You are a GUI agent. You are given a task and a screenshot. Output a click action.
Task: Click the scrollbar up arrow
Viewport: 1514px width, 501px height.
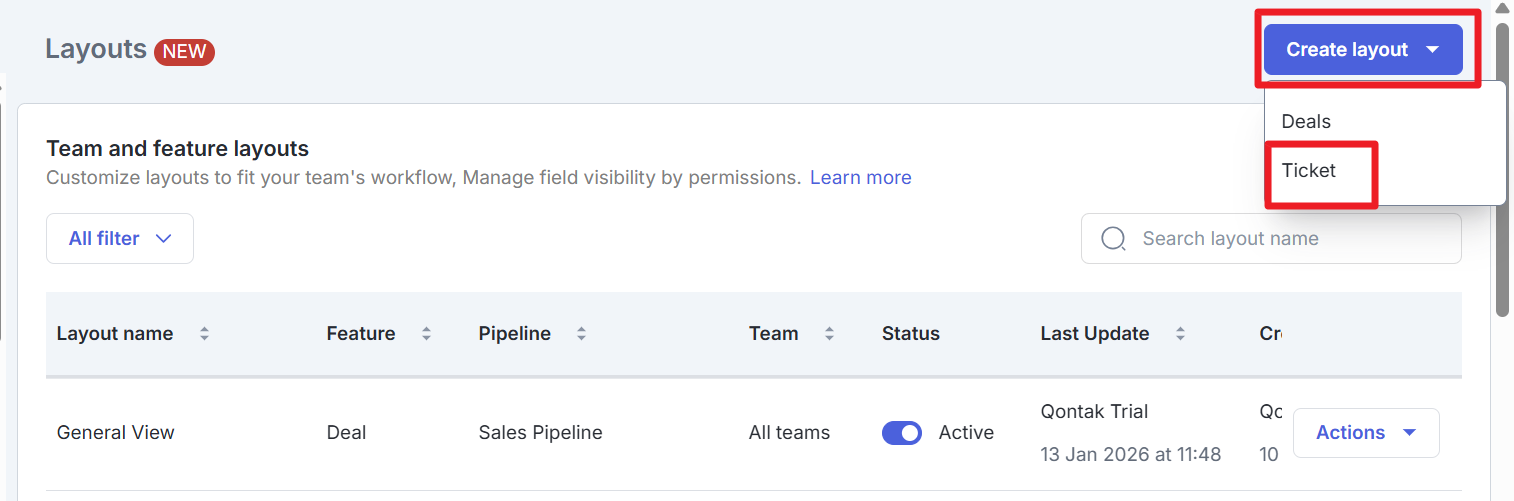(1501, 8)
